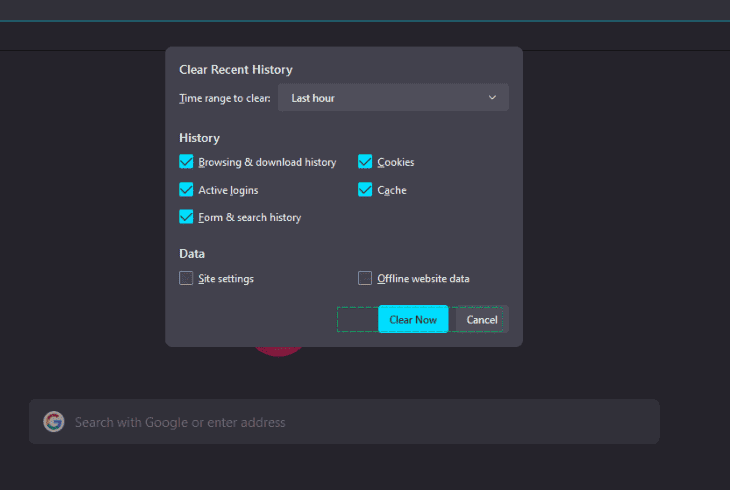Uncheck the Cookies checkbox
Viewport: 730px width, 490px height.
[365, 162]
